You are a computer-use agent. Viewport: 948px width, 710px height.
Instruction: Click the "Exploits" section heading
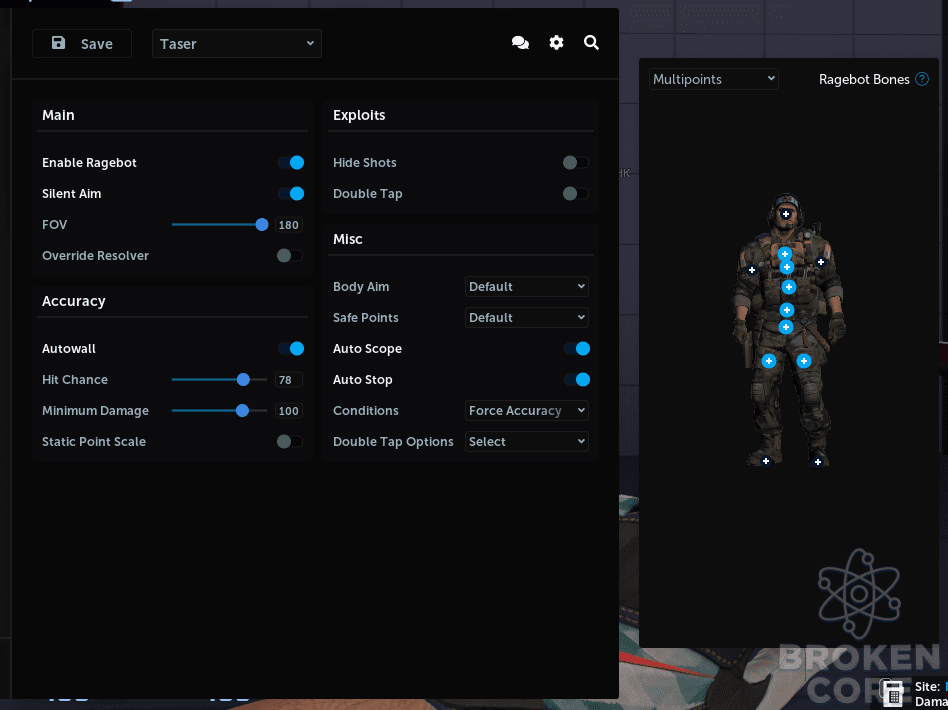(x=359, y=115)
